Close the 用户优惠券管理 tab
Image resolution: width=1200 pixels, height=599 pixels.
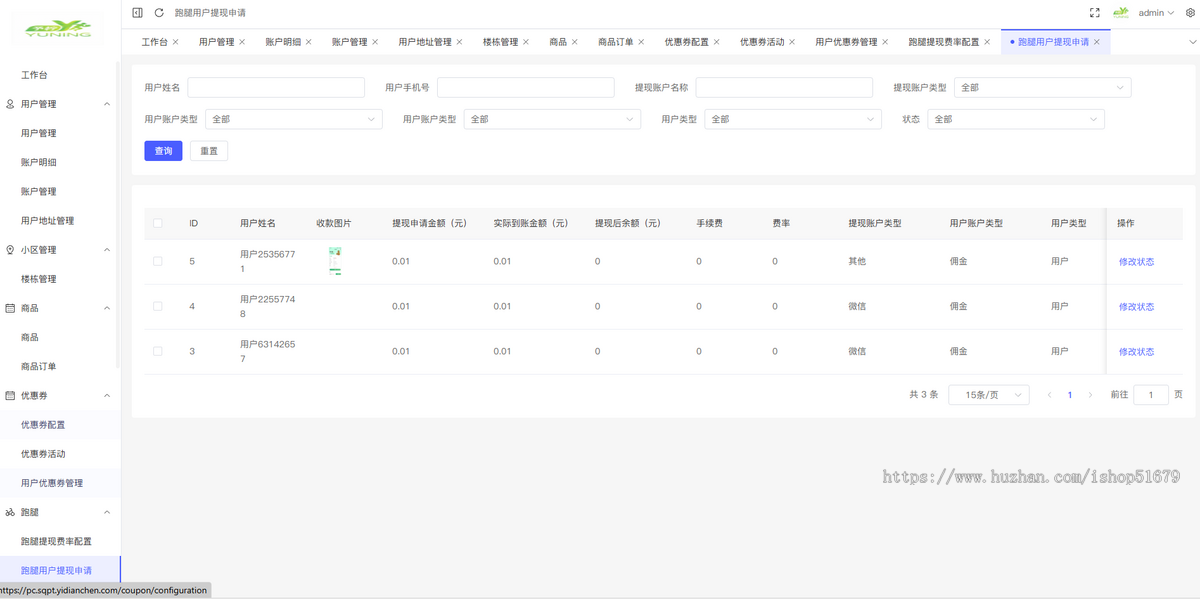click(886, 42)
